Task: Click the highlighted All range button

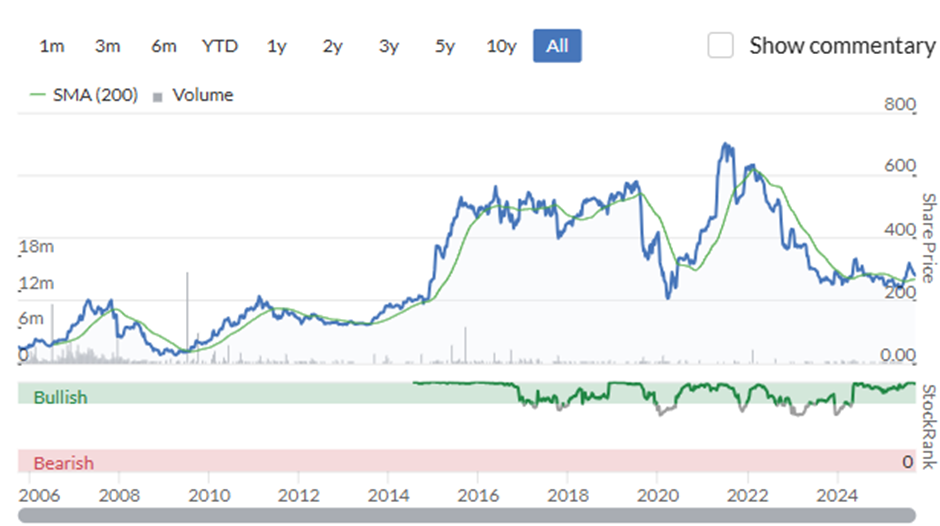Action: 557,46
